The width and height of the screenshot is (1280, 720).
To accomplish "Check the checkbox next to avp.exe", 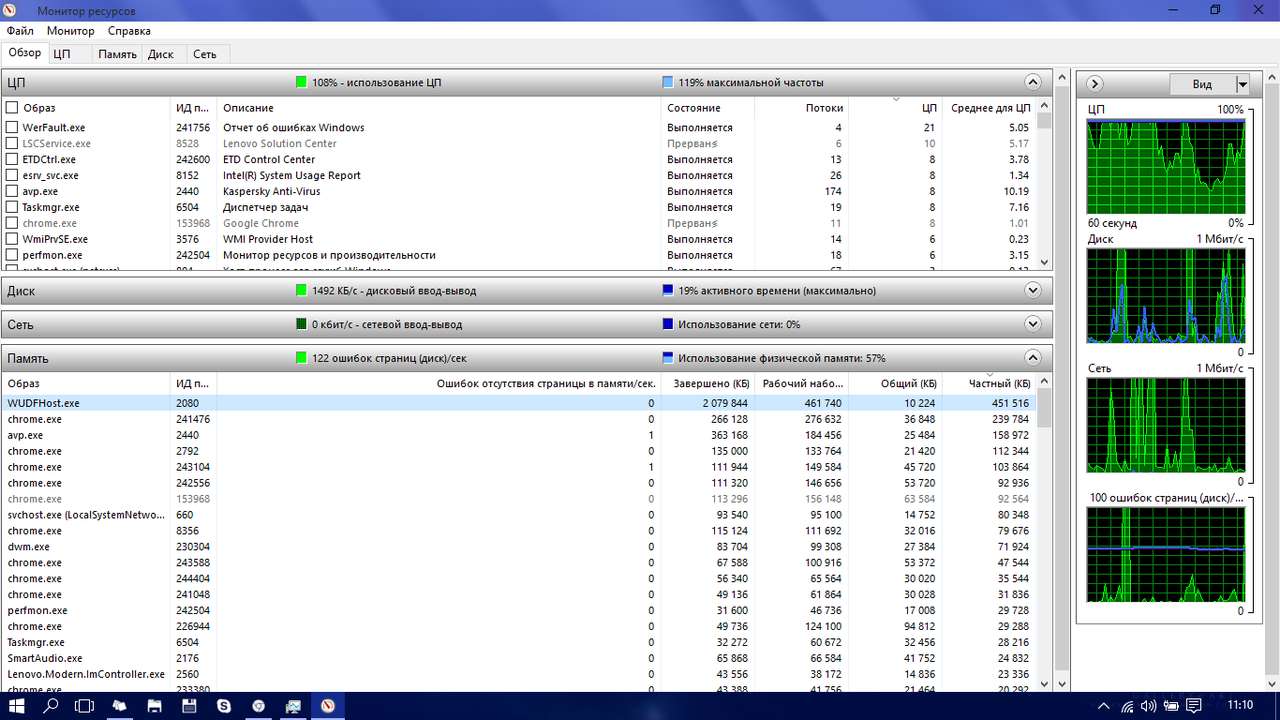I will click(12, 191).
